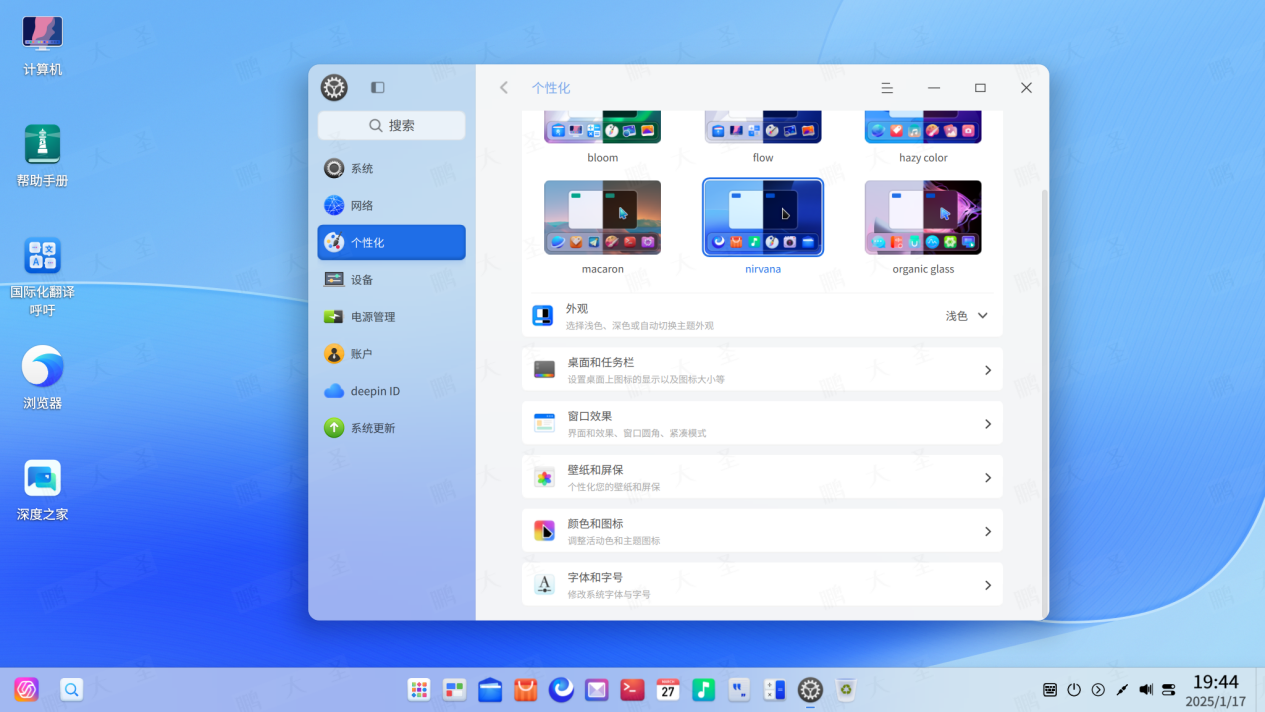Screen dimensions: 1265x712
Task: Select the flow theme thumbnail
Action: 763,127
